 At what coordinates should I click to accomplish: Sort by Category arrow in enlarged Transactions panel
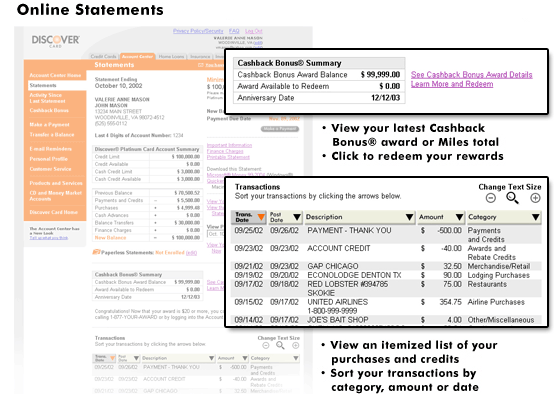pyautogui.click(x=536, y=217)
